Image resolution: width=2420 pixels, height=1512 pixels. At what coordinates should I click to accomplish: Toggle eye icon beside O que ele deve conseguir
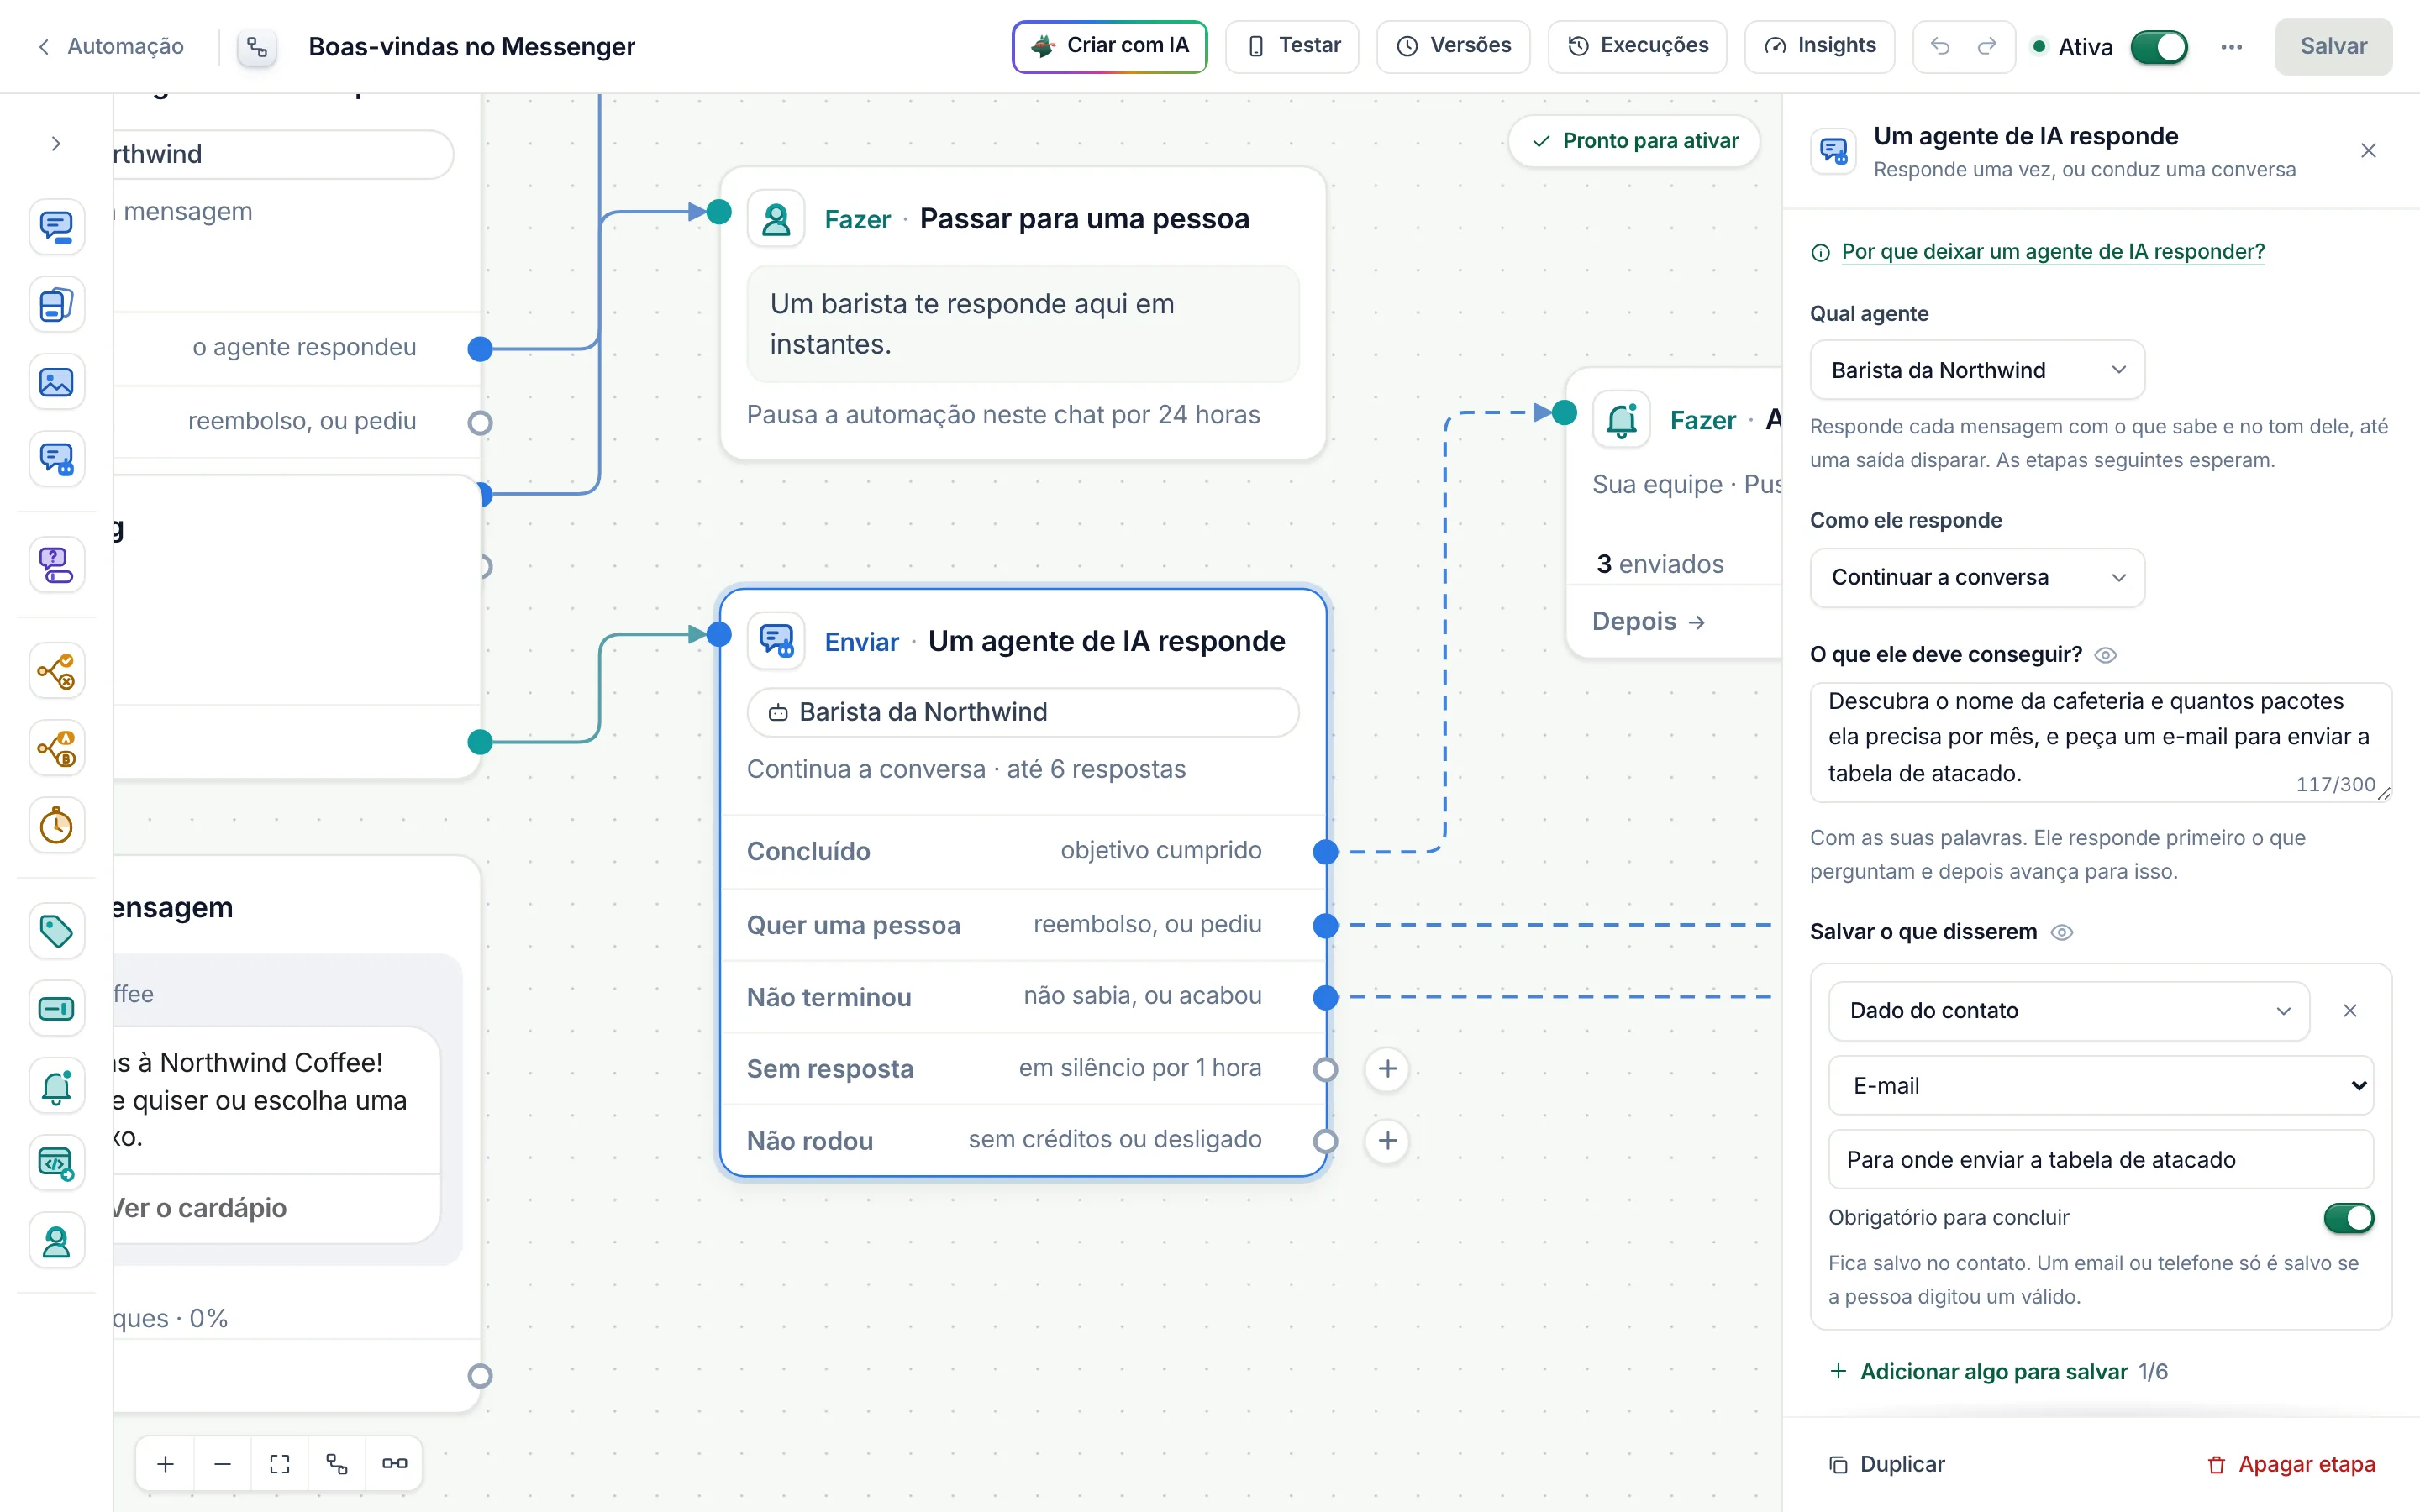2105,655
